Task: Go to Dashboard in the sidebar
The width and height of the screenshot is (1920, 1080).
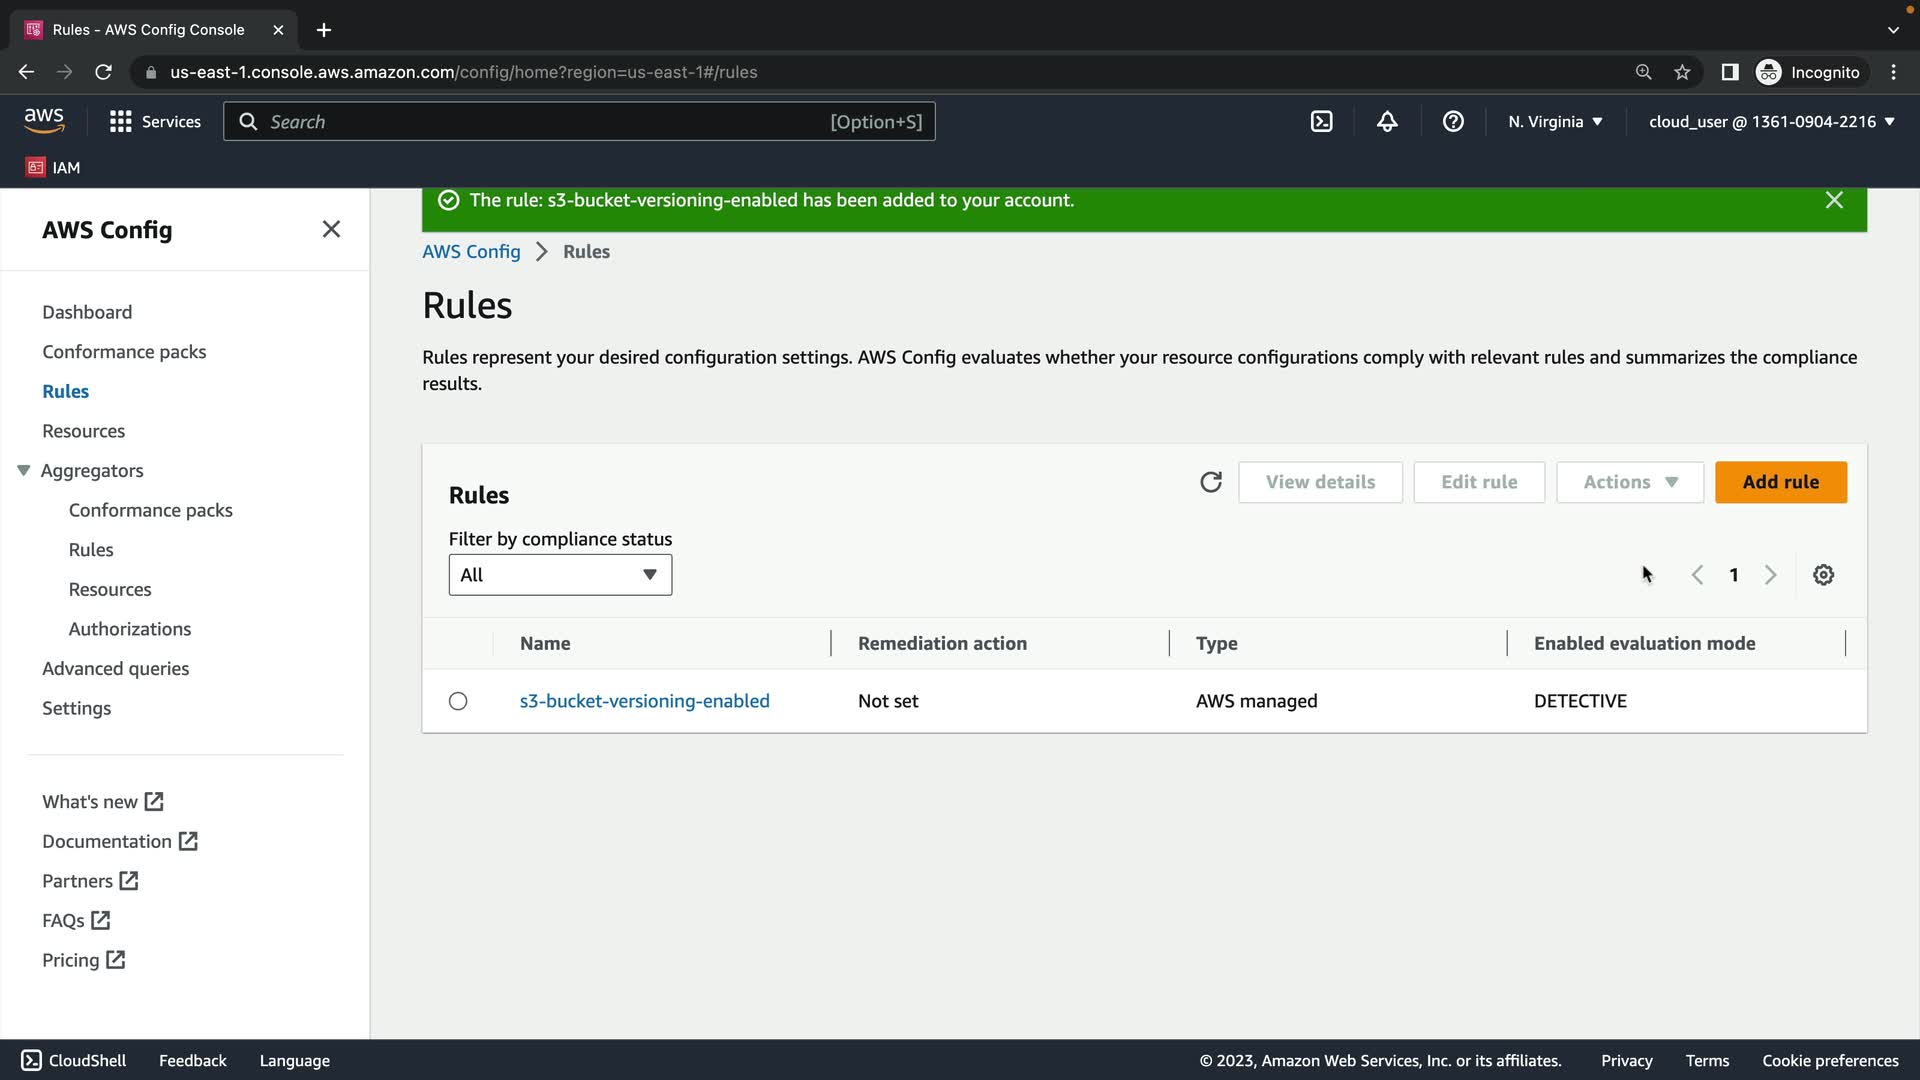Action: [87, 312]
